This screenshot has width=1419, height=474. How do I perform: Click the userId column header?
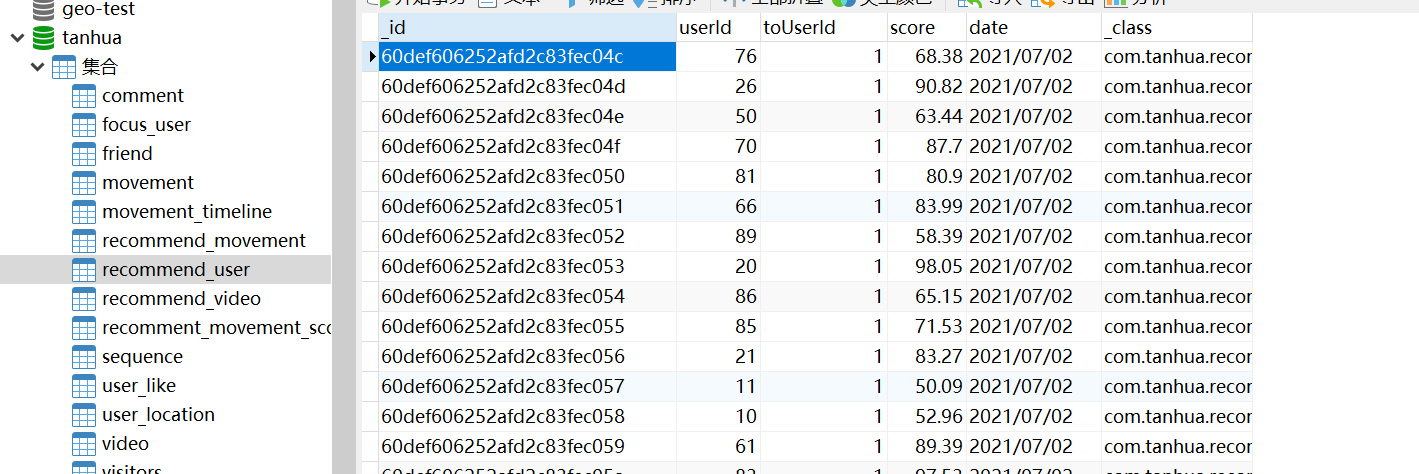[718, 28]
